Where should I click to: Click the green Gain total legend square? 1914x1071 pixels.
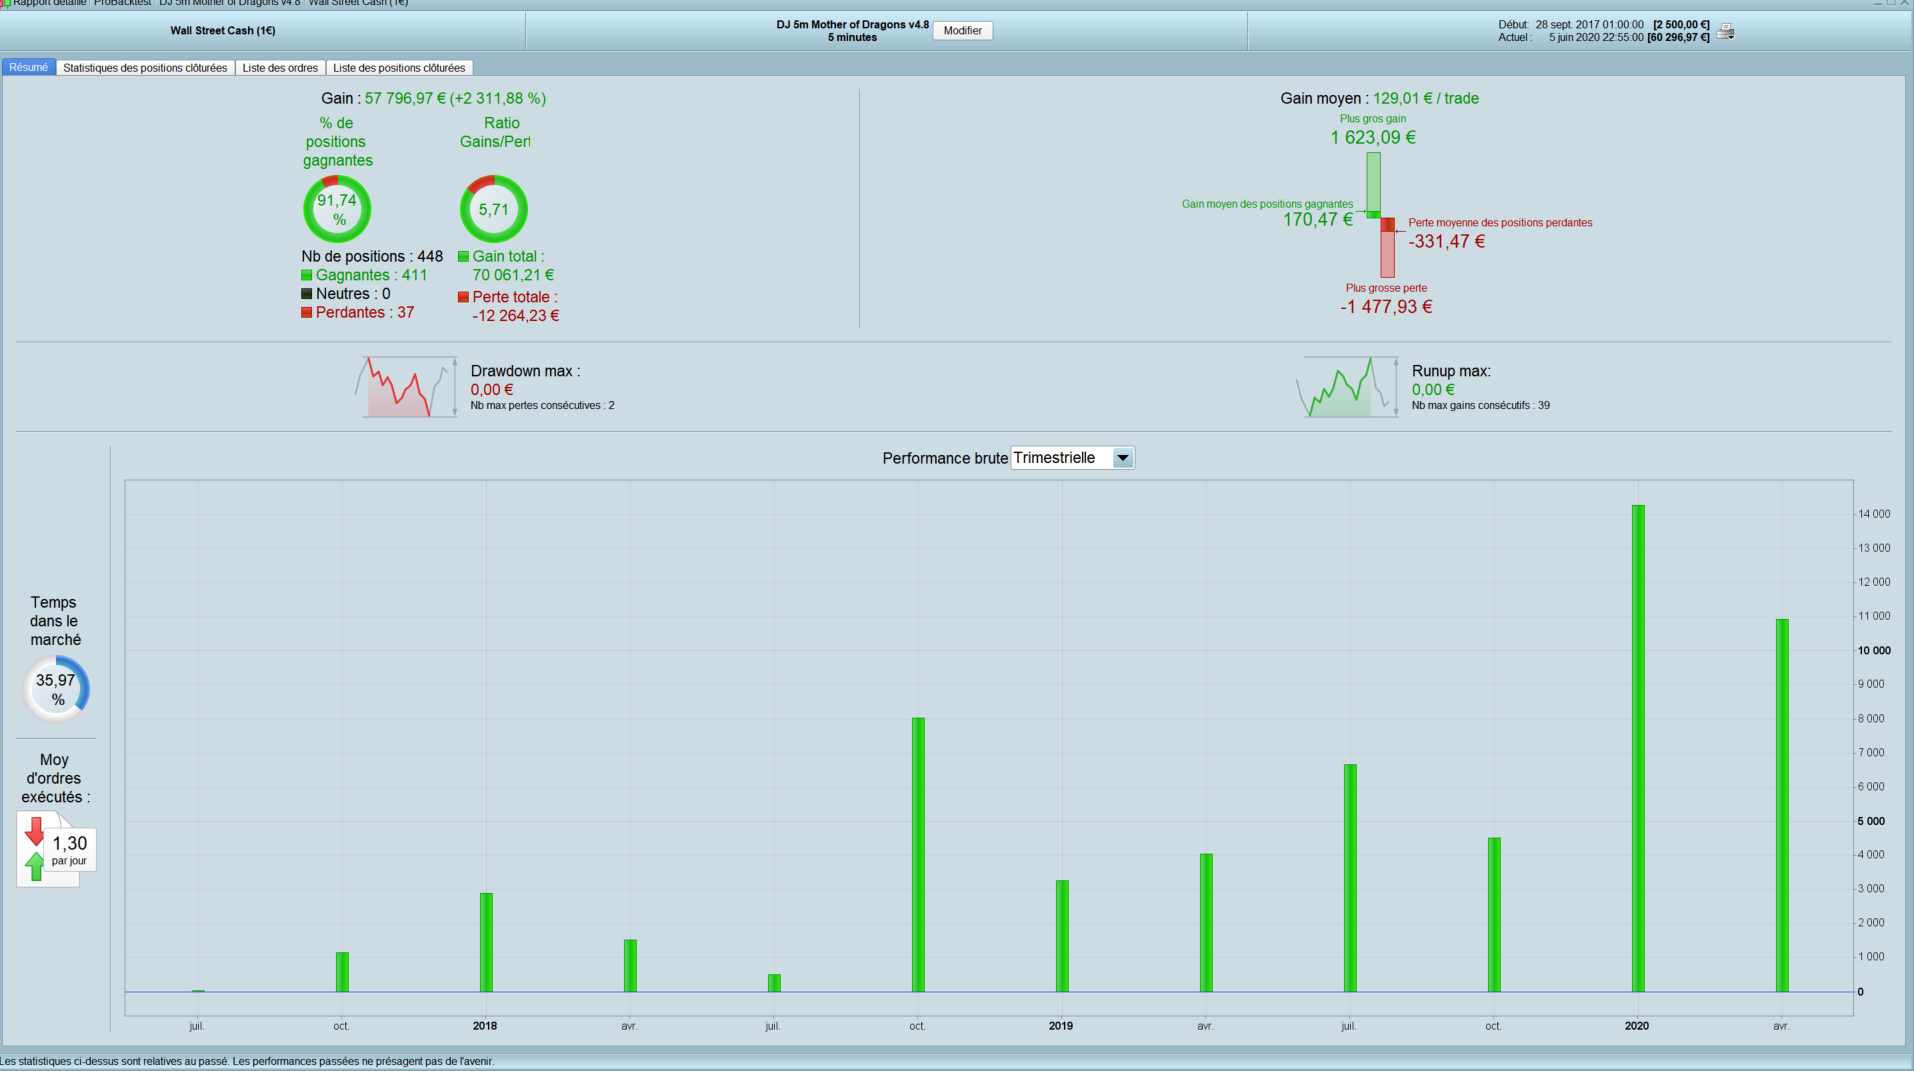pos(463,257)
